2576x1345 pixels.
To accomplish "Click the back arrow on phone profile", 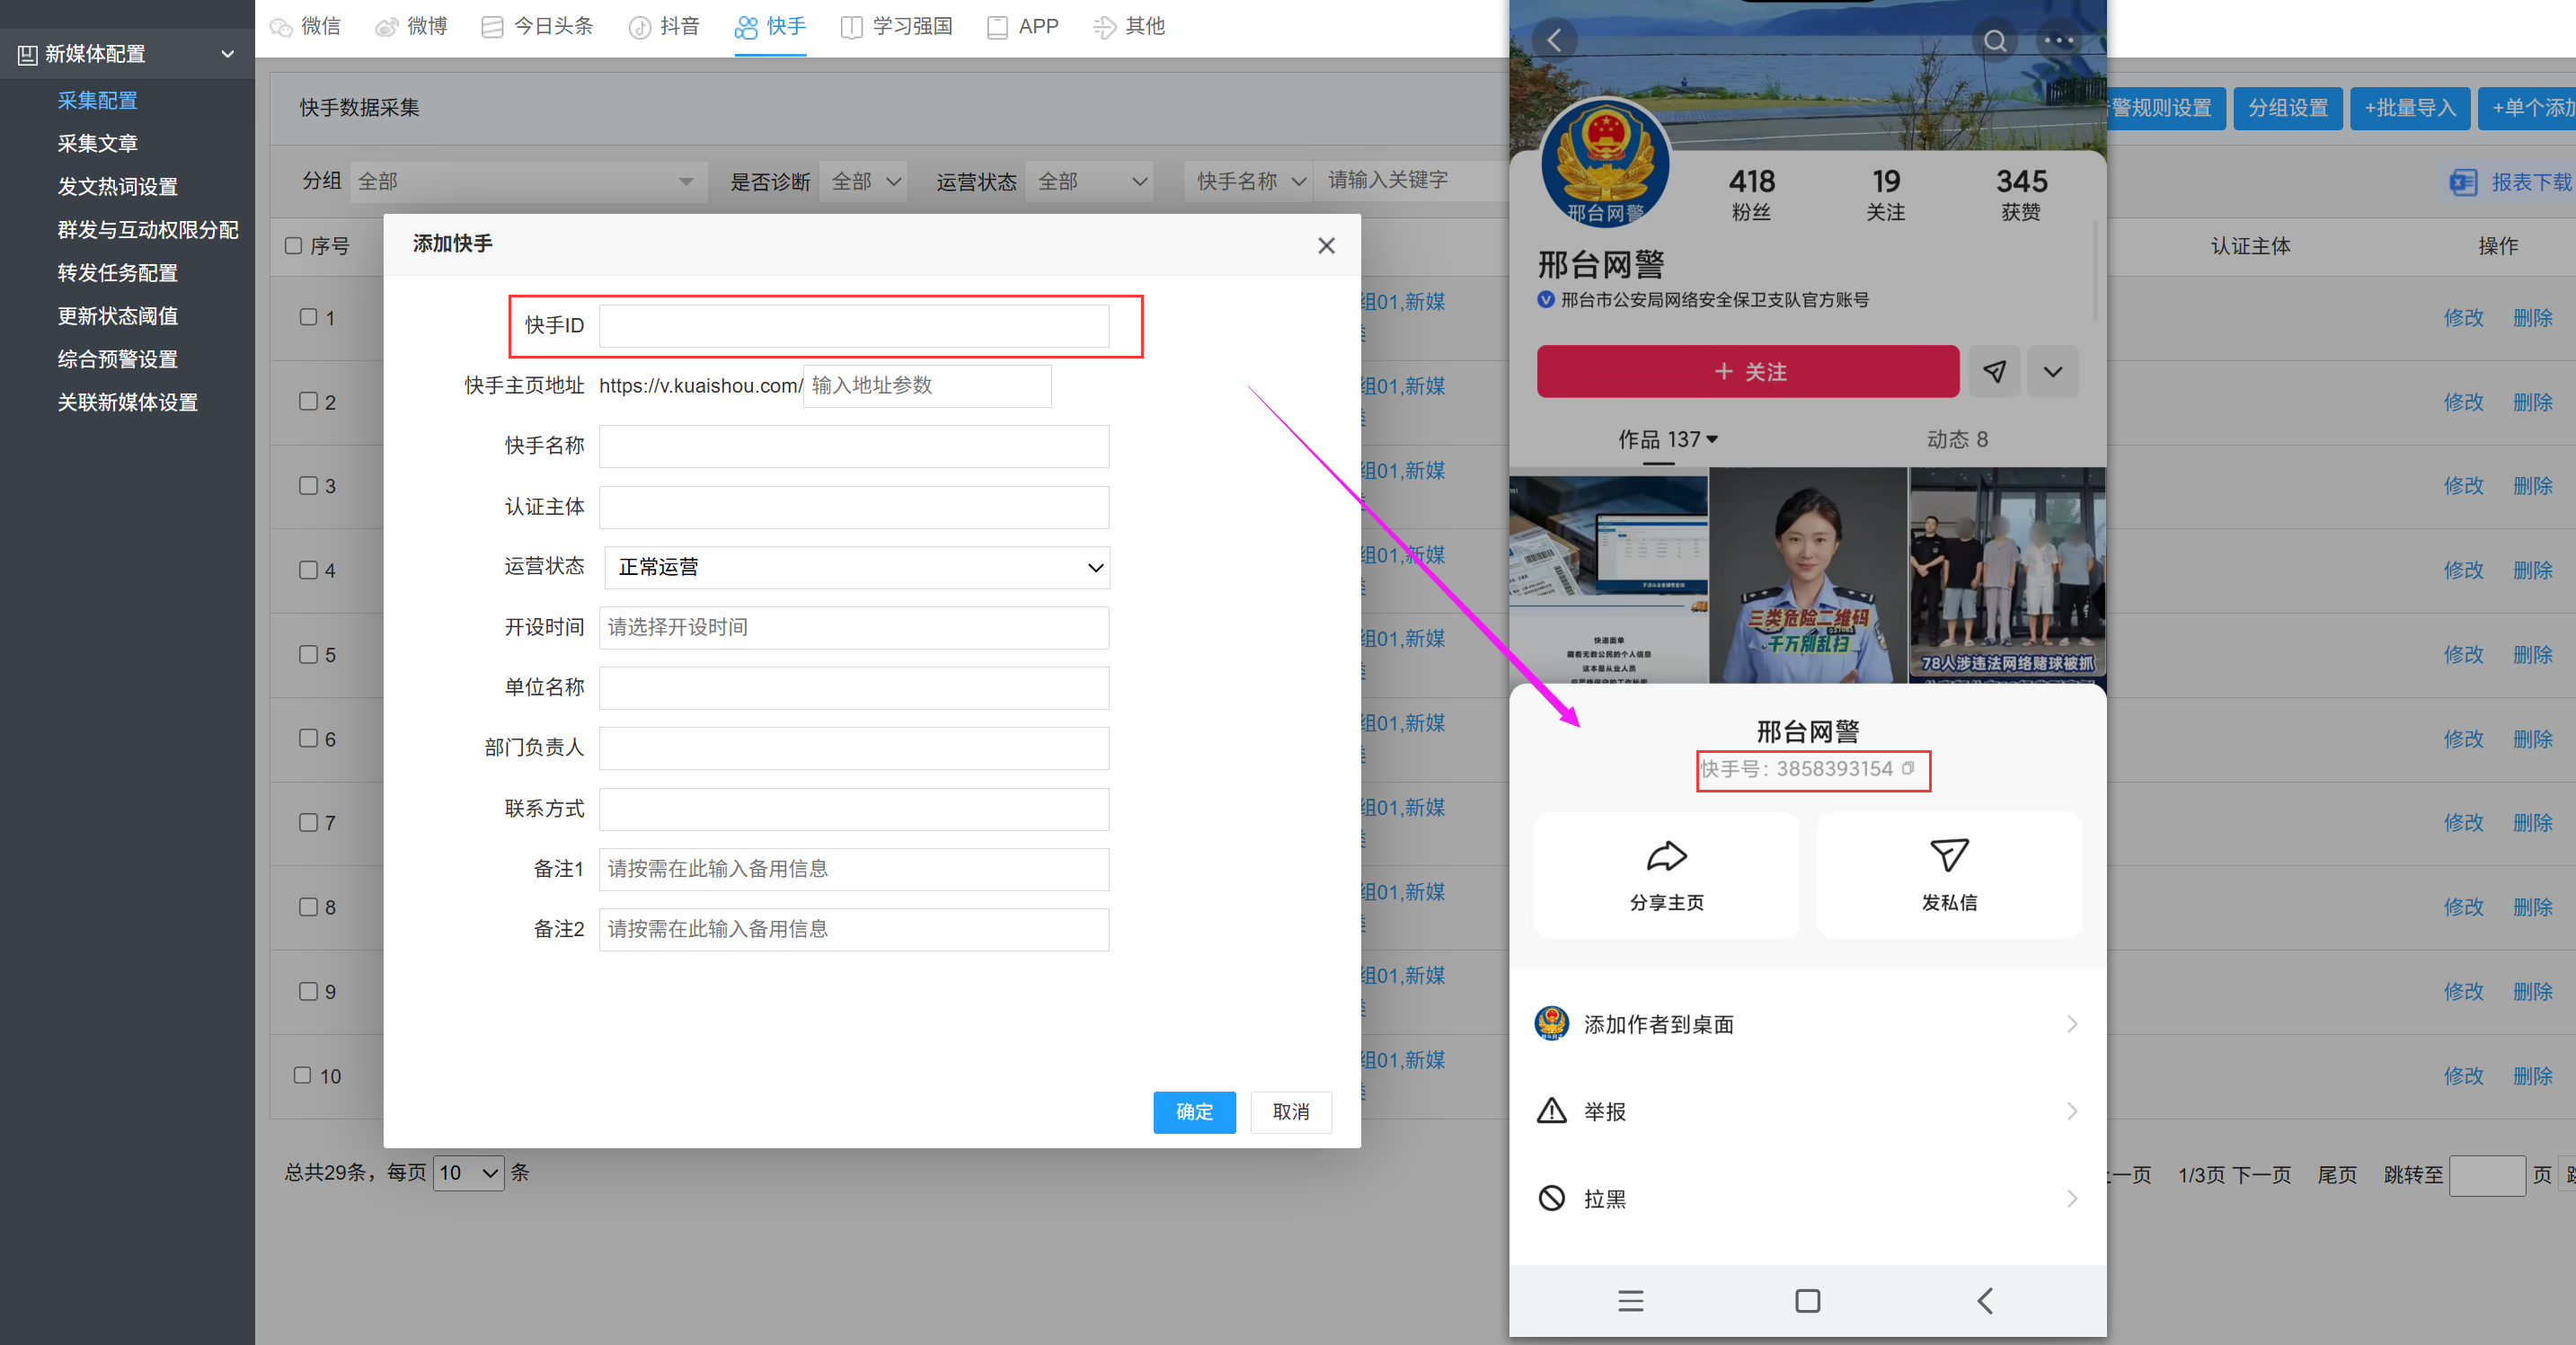I will click(x=1554, y=41).
